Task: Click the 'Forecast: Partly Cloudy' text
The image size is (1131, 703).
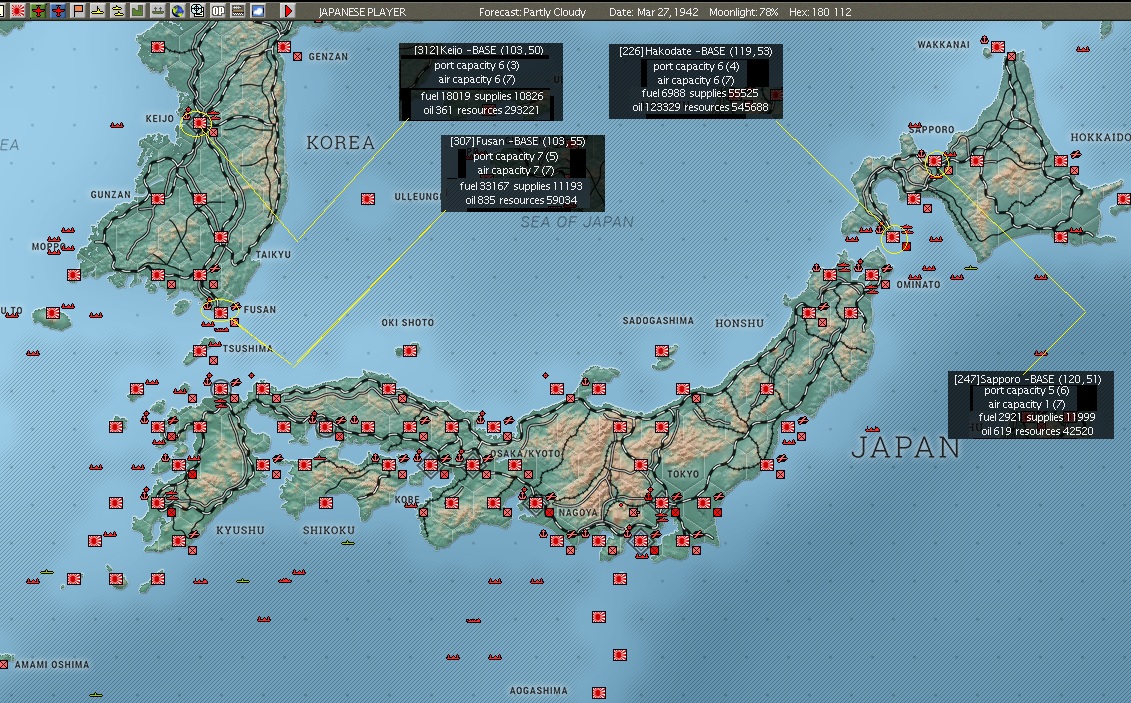Action: pos(532,12)
